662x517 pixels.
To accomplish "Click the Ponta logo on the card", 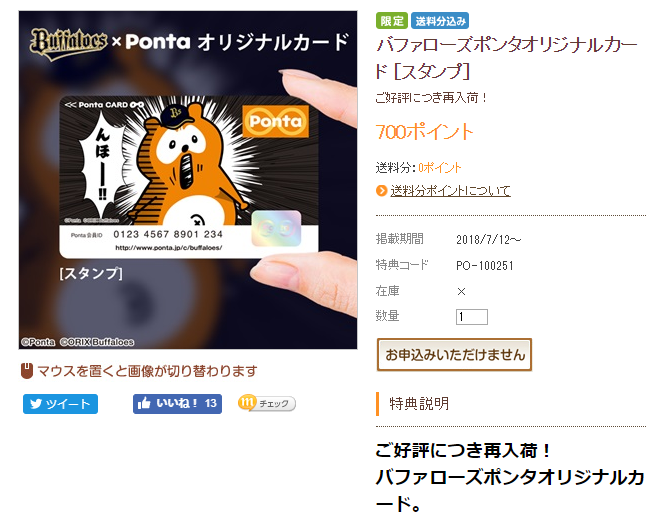I will click(x=275, y=122).
